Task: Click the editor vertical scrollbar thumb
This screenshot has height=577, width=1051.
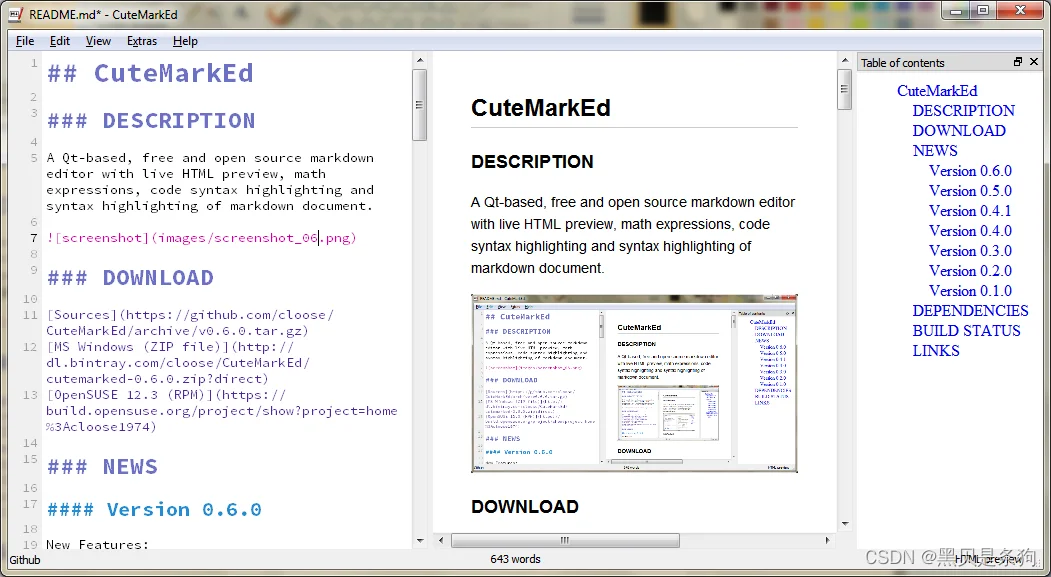Action: click(x=420, y=105)
